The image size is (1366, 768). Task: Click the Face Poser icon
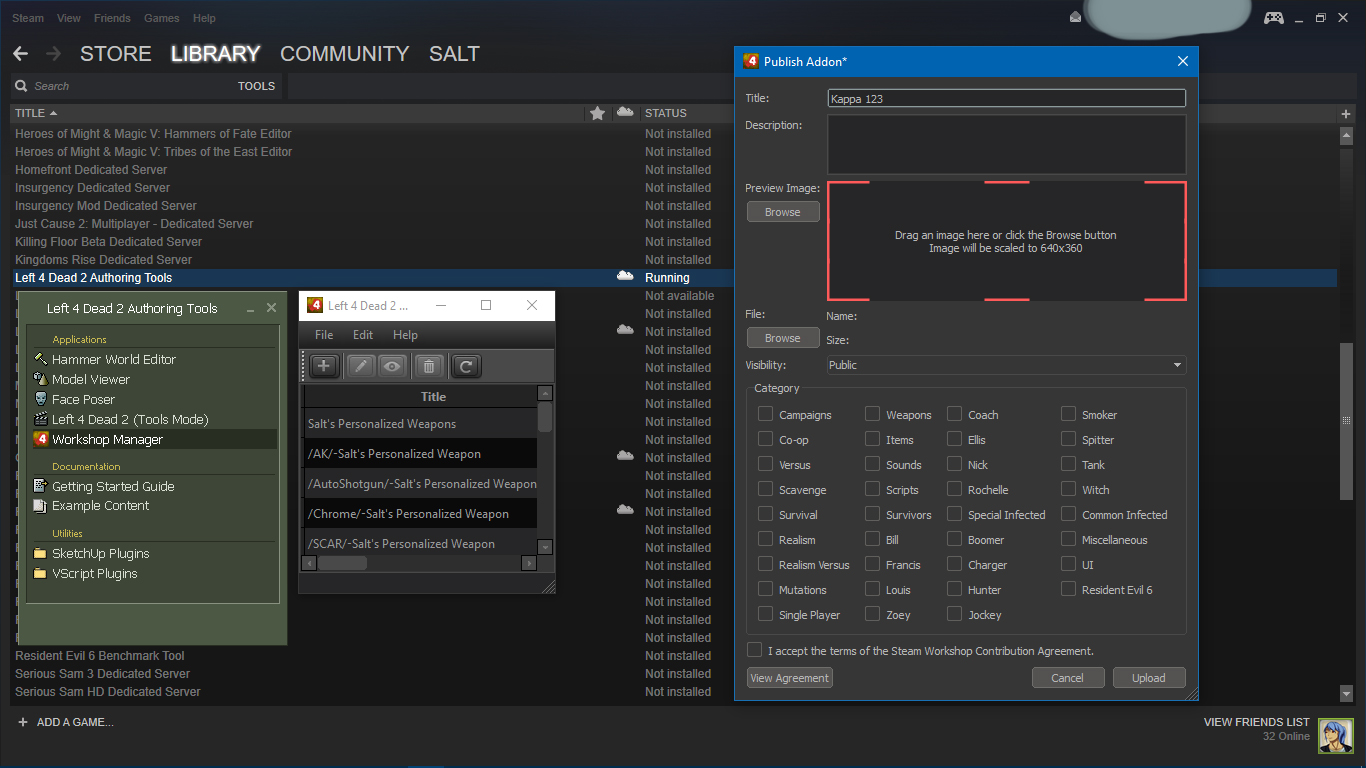(x=41, y=399)
